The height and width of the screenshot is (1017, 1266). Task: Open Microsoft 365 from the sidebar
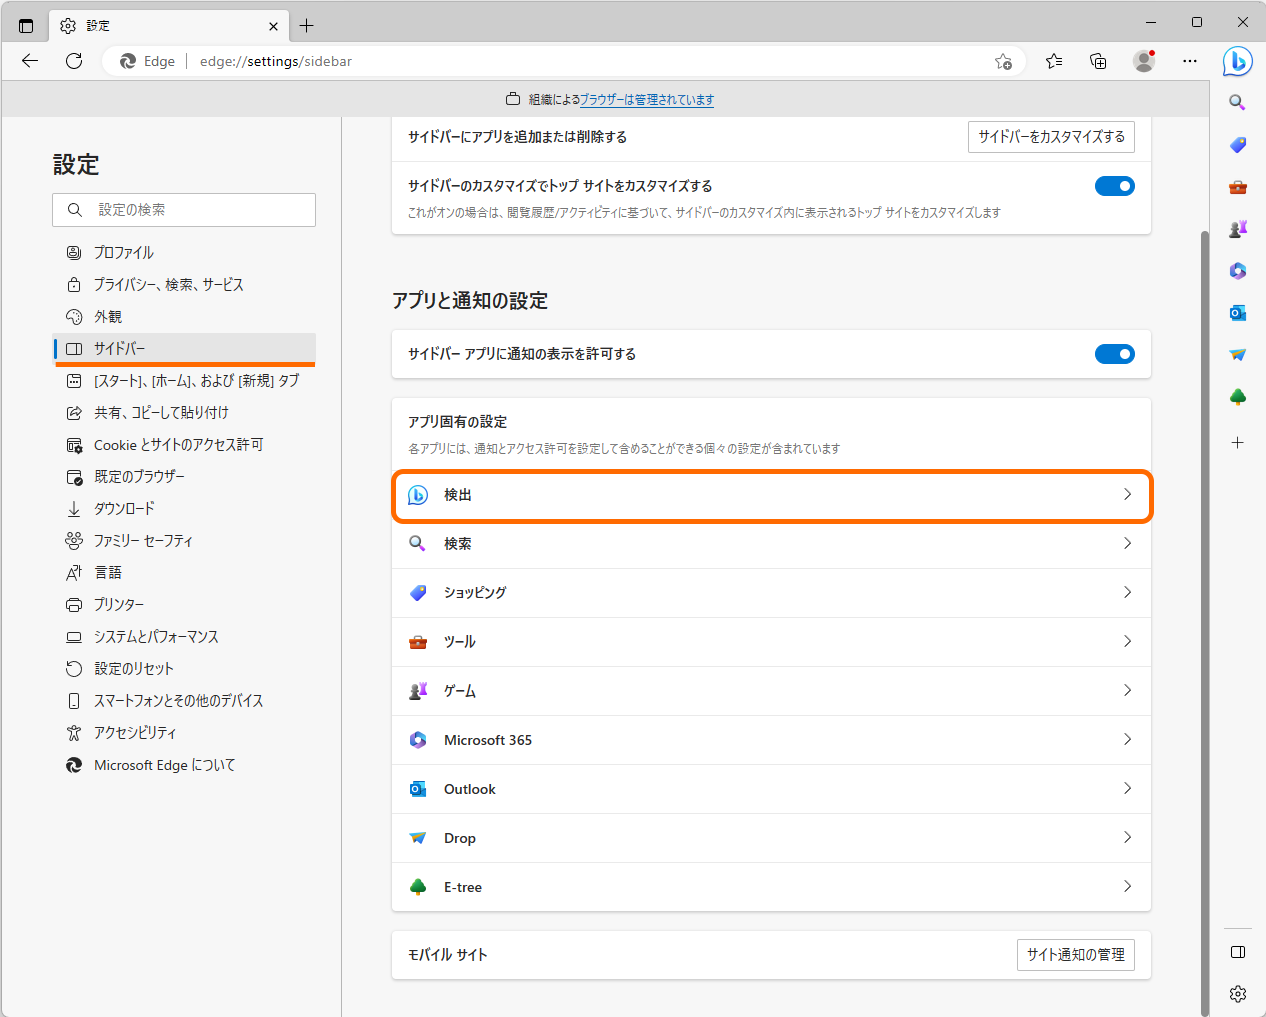[1237, 270]
